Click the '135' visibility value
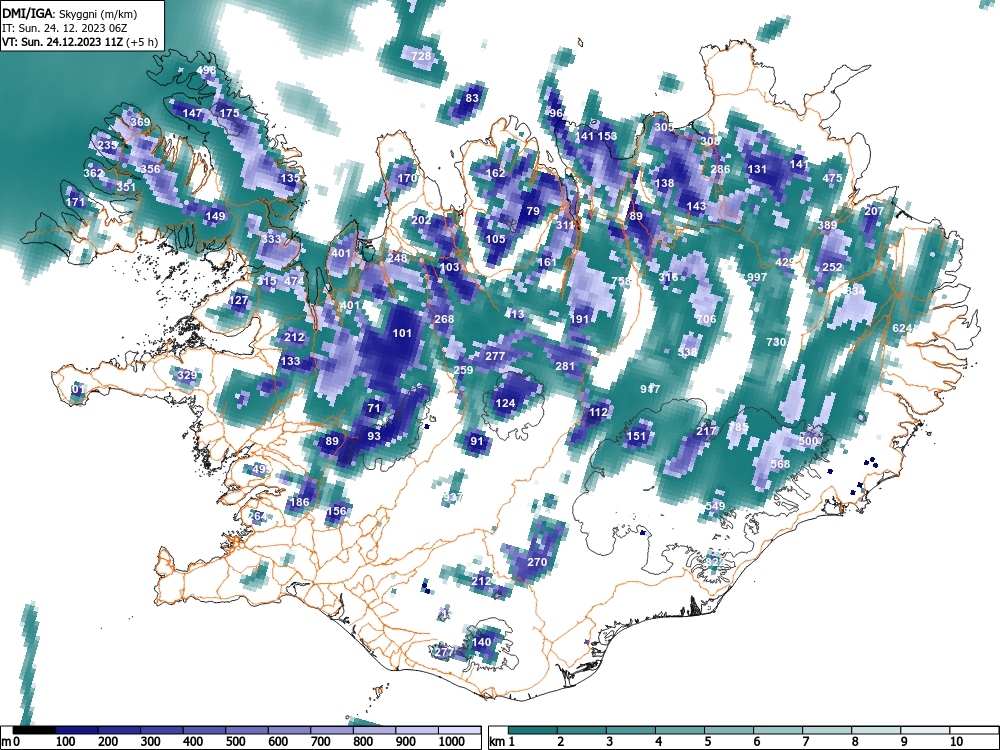 click(x=290, y=178)
